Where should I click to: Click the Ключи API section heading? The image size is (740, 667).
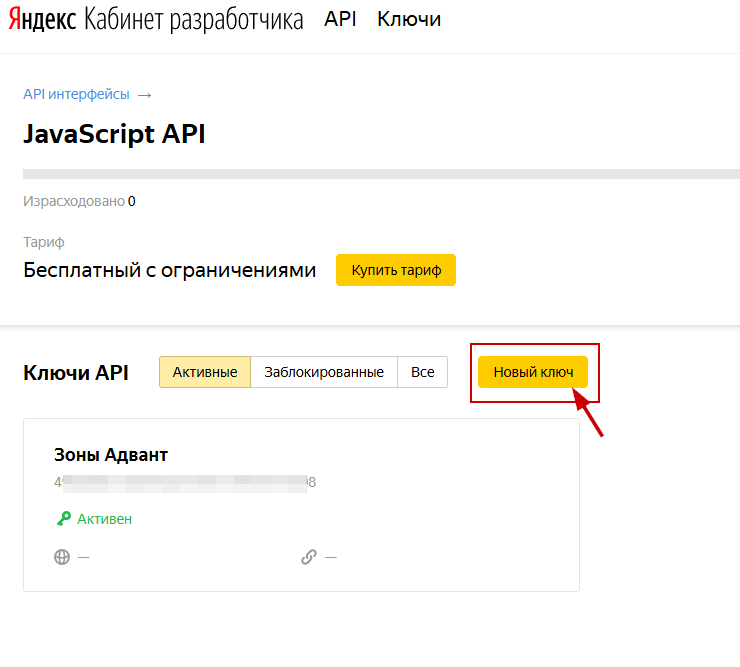pos(76,373)
